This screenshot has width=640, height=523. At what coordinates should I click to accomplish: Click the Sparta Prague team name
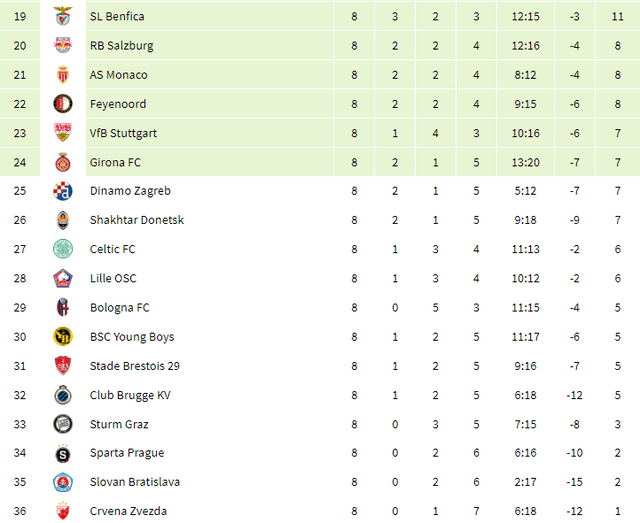(x=127, y=453)
